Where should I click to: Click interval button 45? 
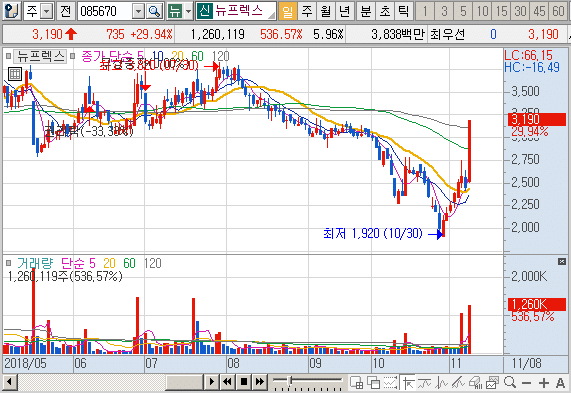[539, 11]
